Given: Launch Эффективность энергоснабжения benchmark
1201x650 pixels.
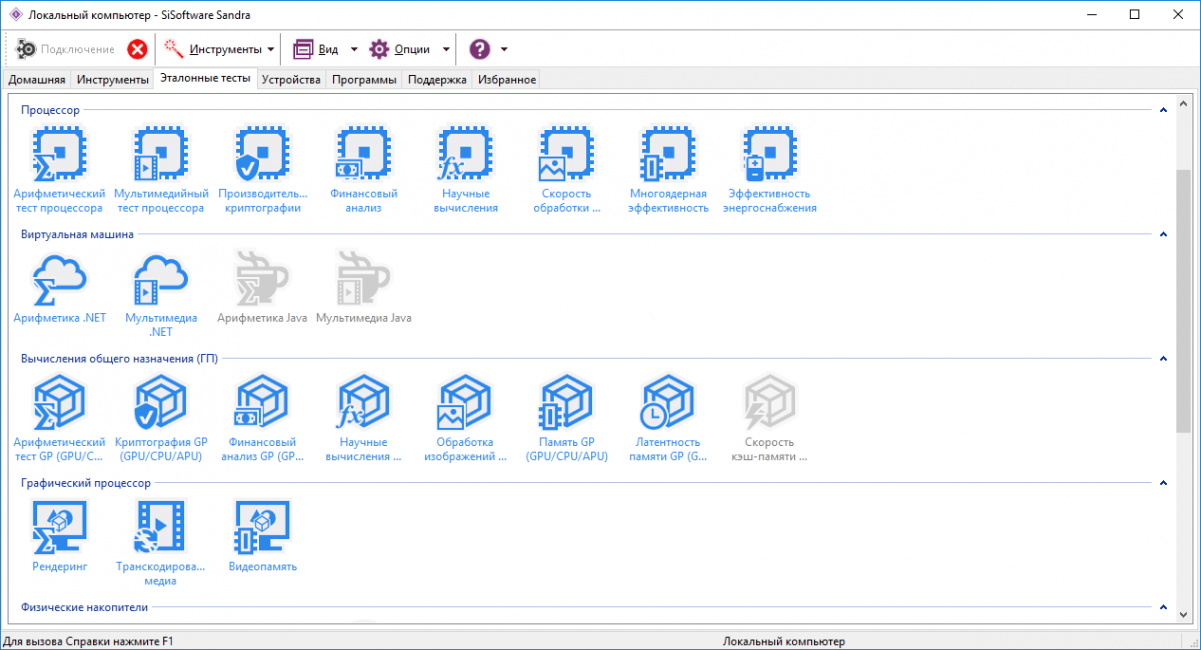Looking at the screenshot, I should pos(769,170).
